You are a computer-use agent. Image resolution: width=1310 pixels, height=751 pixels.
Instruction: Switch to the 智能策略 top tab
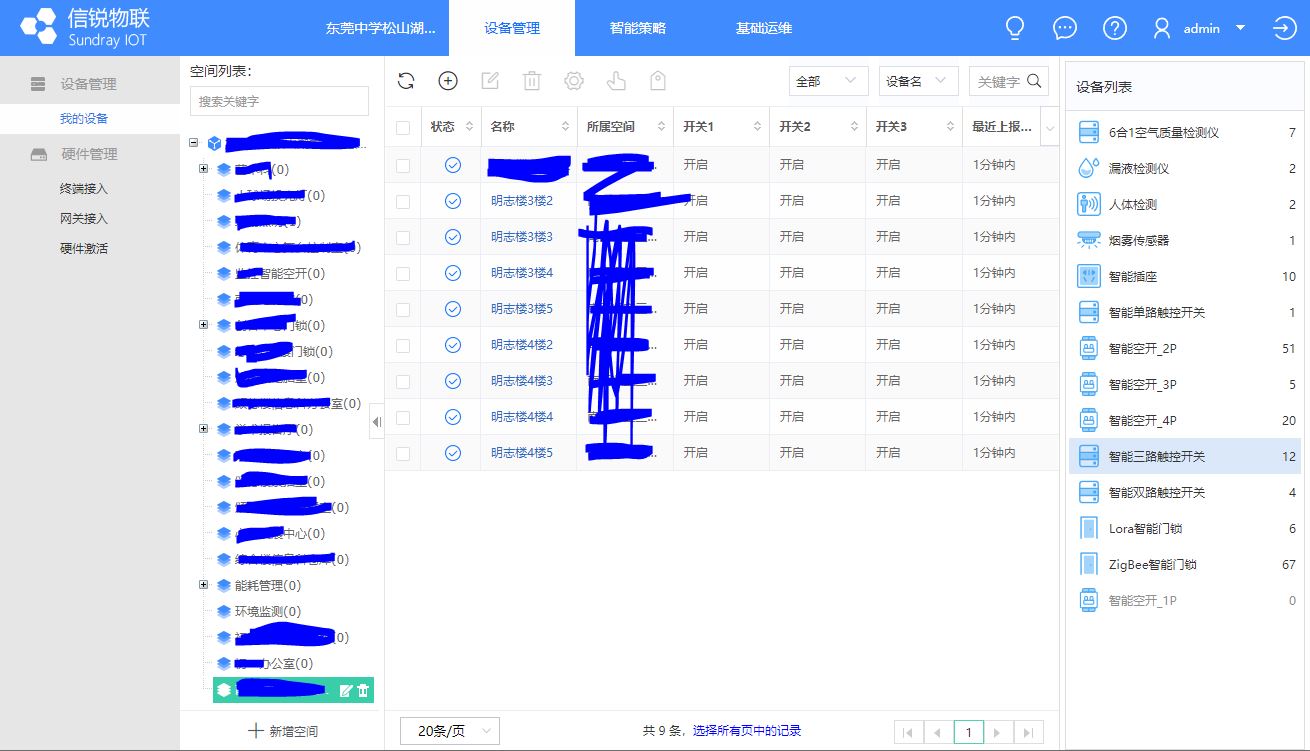click(638, 28)
